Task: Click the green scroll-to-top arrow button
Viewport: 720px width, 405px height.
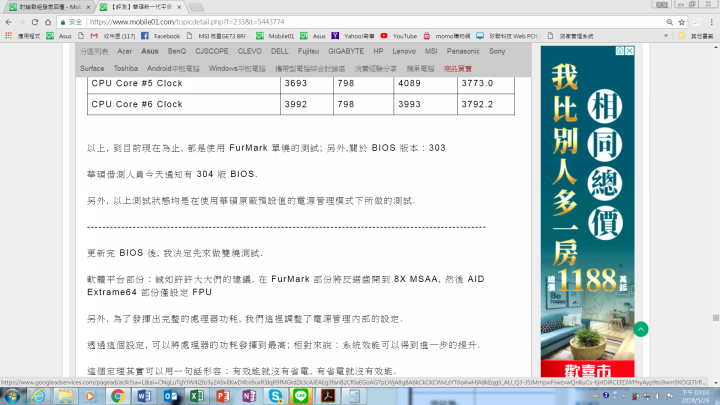Action: point(641,329)
